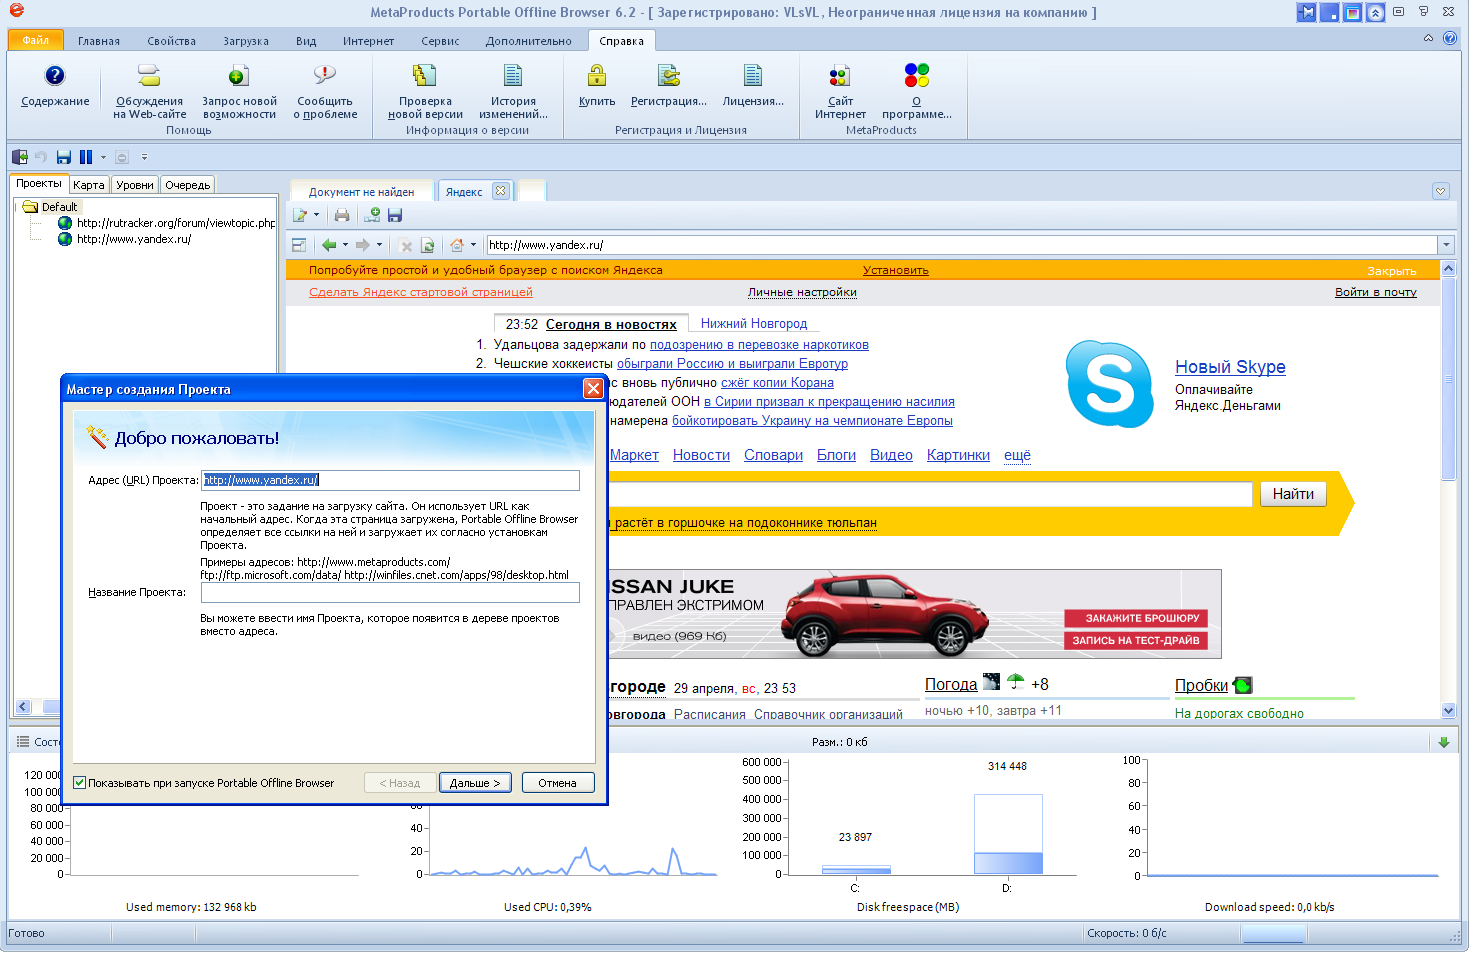Click into Адрес (URL) Проекта field
This screenshot has width=1469, height=953.
coord(391,480)
